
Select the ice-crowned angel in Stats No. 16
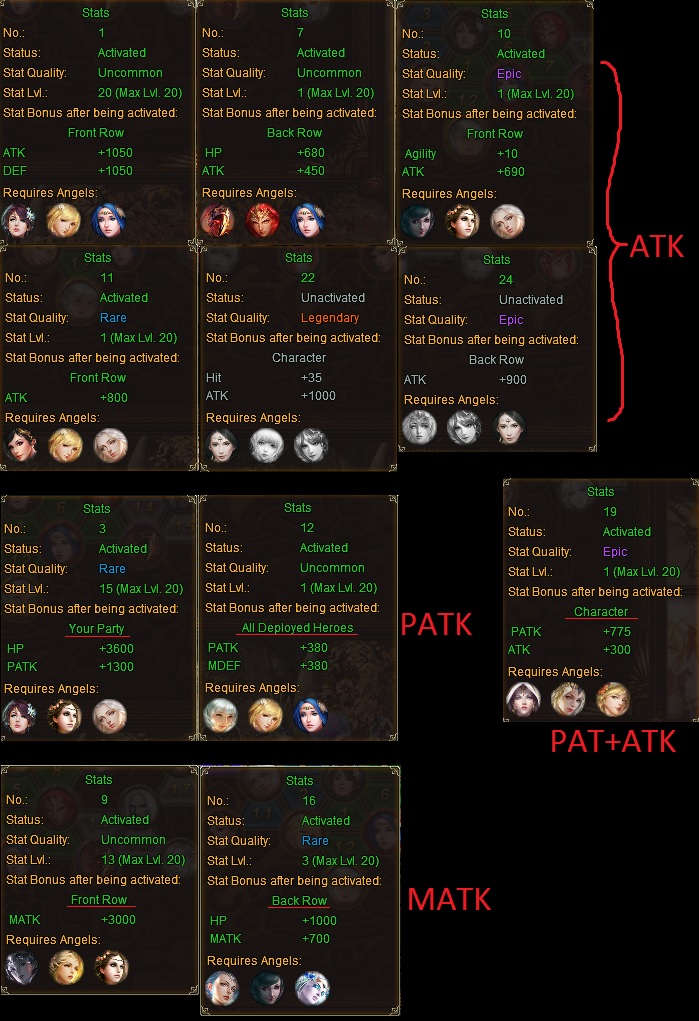coord(312,988)
